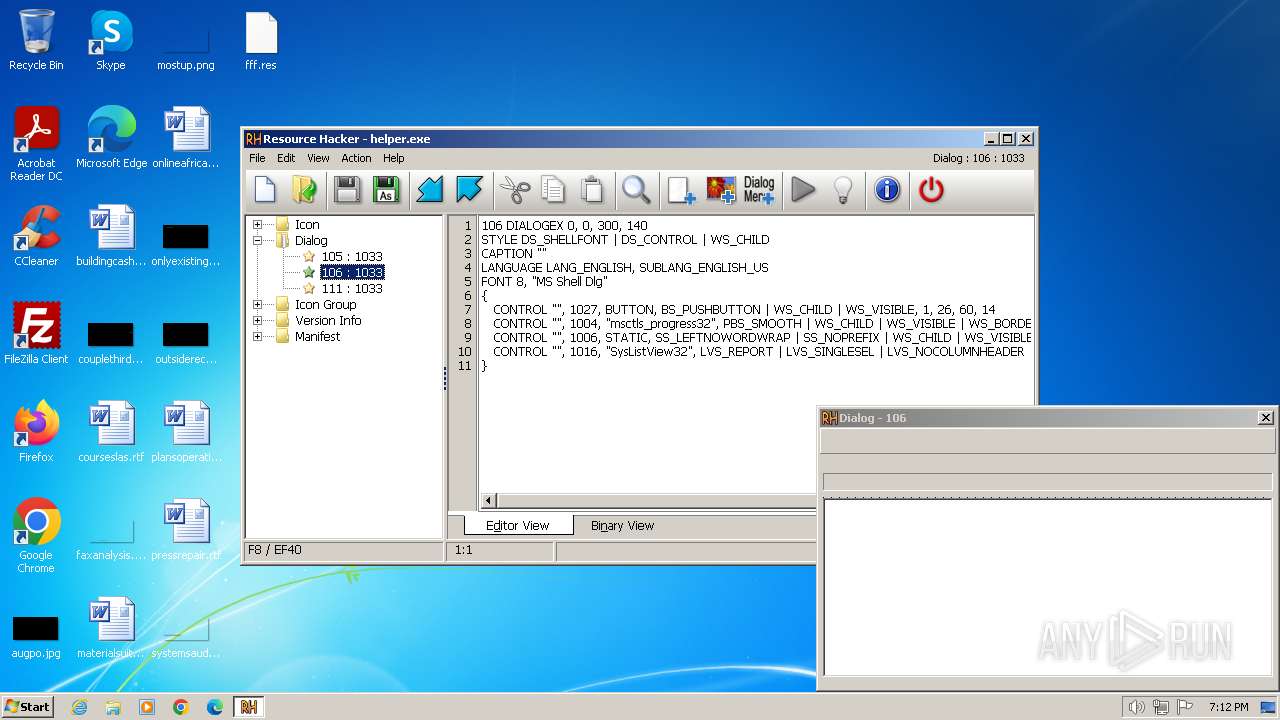This screenshot has height=720, width=1280.
Task: Click the Copy toolbar icon
Action: pyautogui.click(x=553, y=189)
